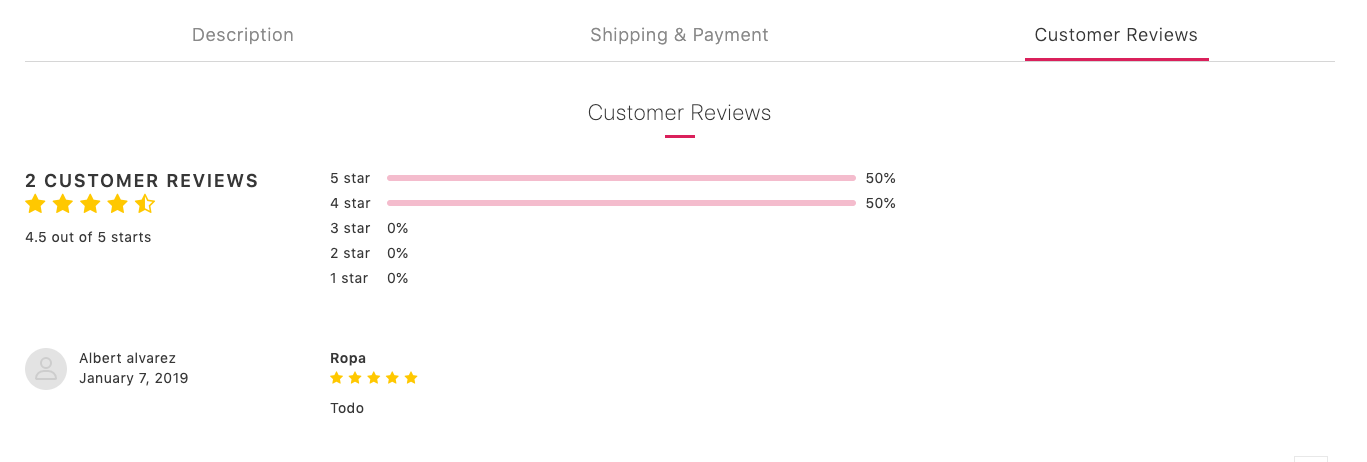This screenshot has width=1367, height=462.
Task: Filter reviews by 5 star label
Action: coord(350,178)
